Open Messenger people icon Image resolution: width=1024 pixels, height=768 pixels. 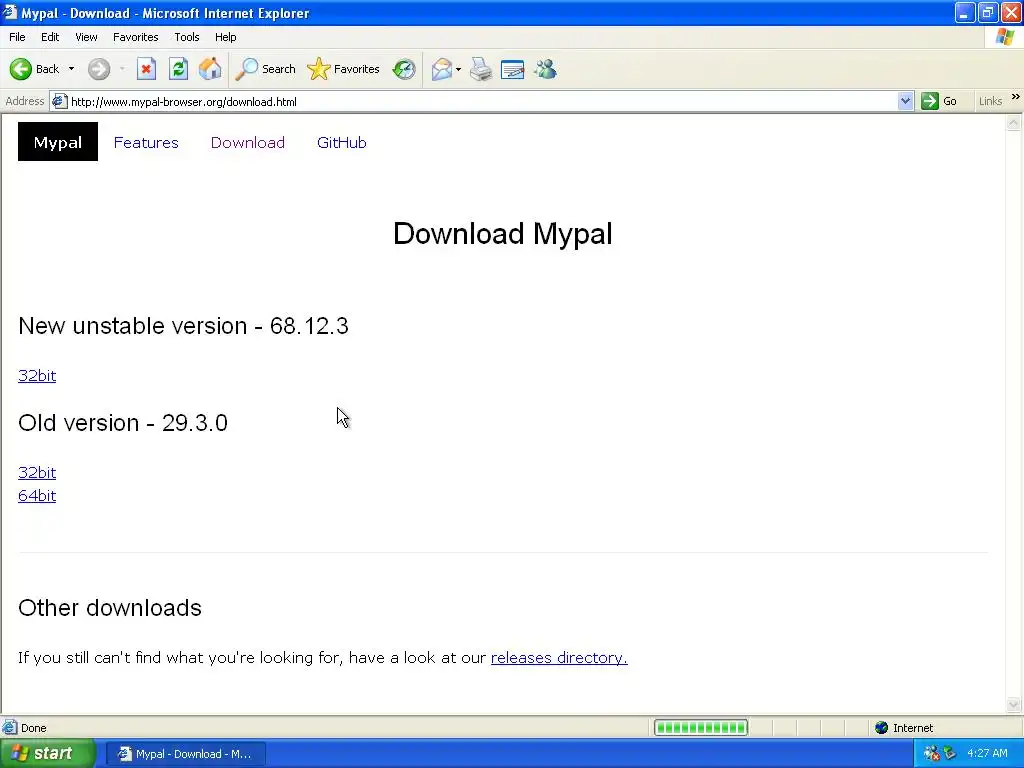pyautogui.click(x=545, y=69)
